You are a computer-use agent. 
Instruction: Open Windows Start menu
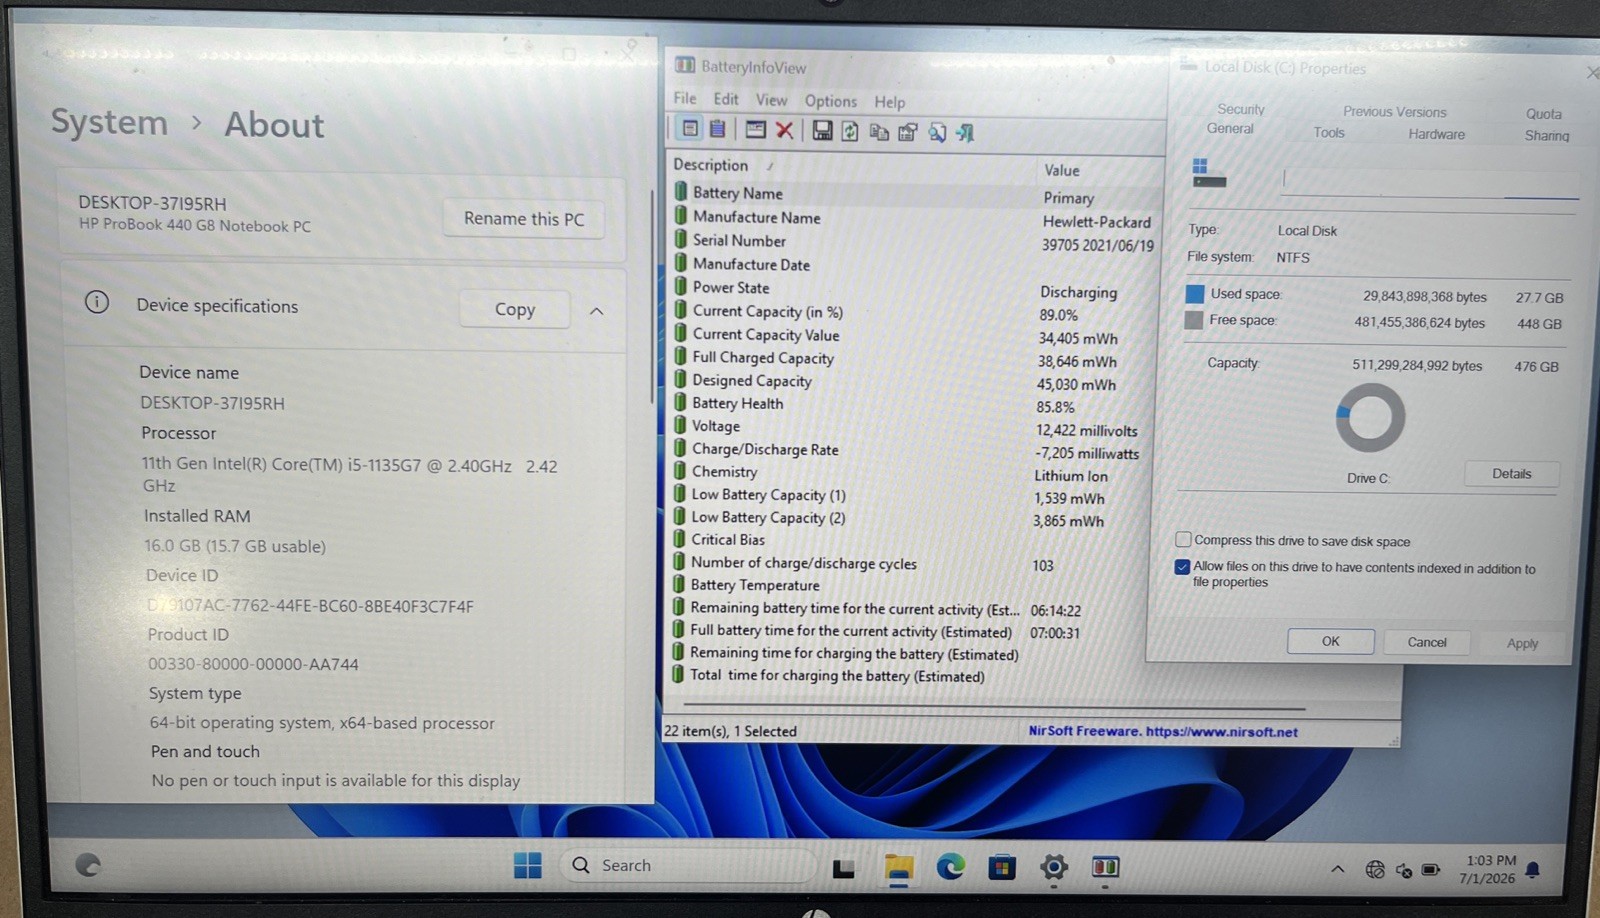[527, 865]
